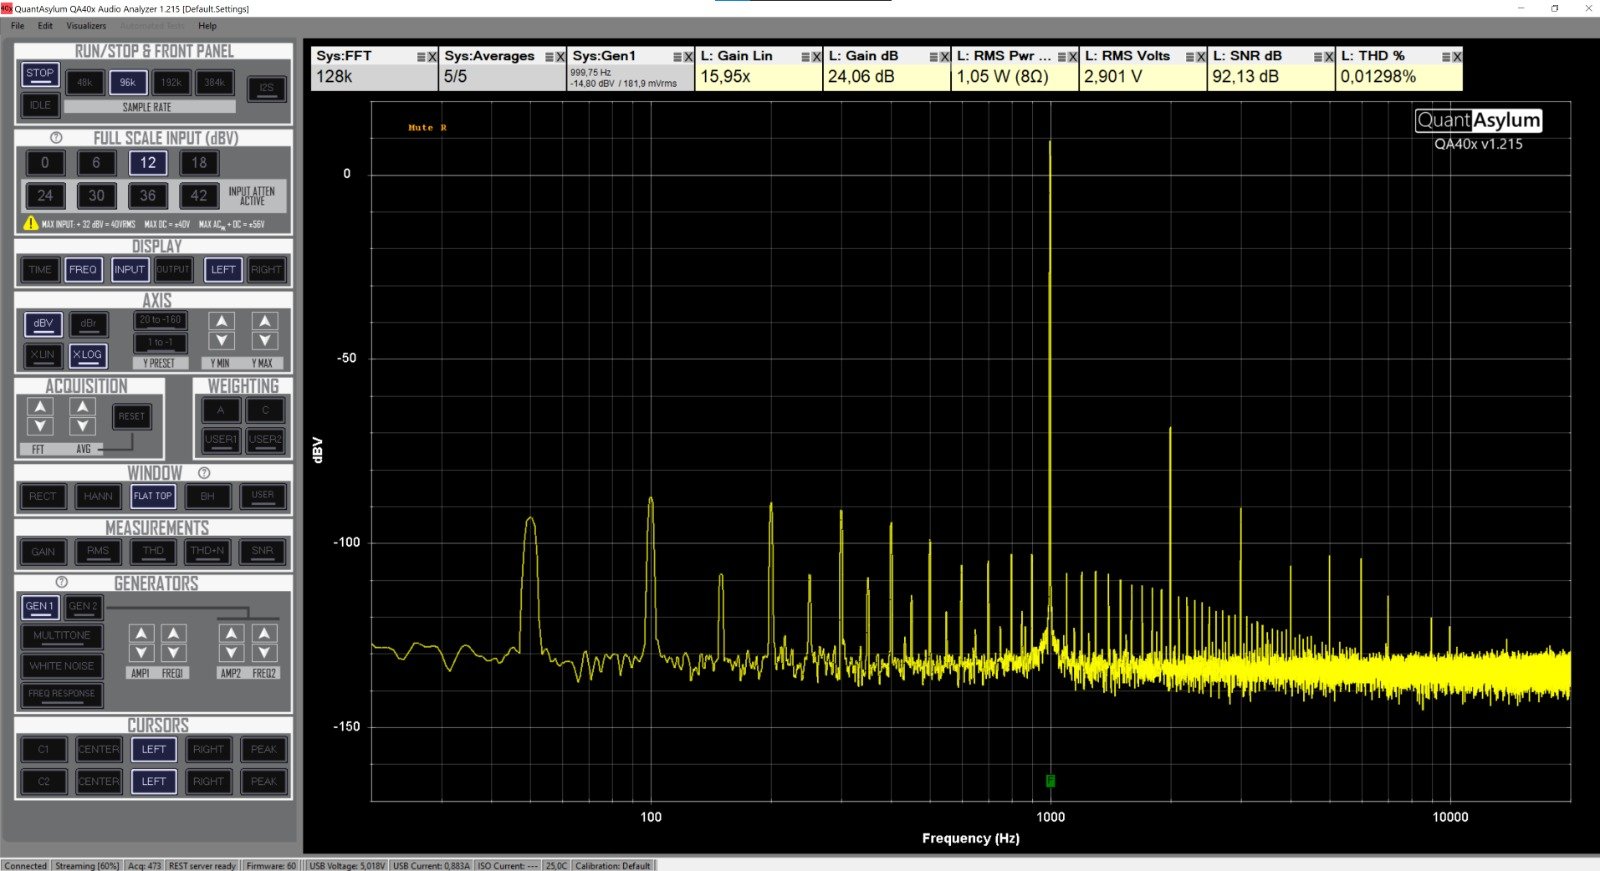Close the L: RMS Pwr tile
Screen dimensions: 1600x871
point(1072,57)
